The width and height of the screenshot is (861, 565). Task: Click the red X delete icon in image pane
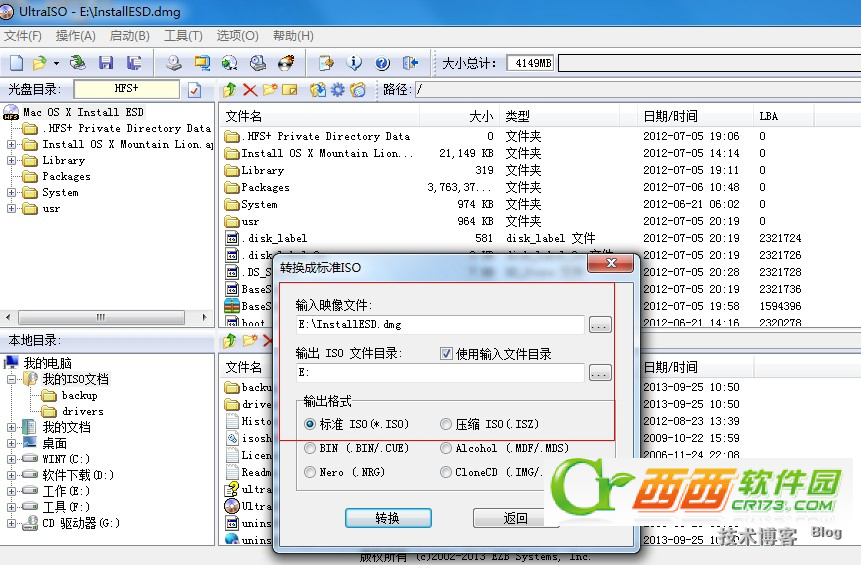250,89
